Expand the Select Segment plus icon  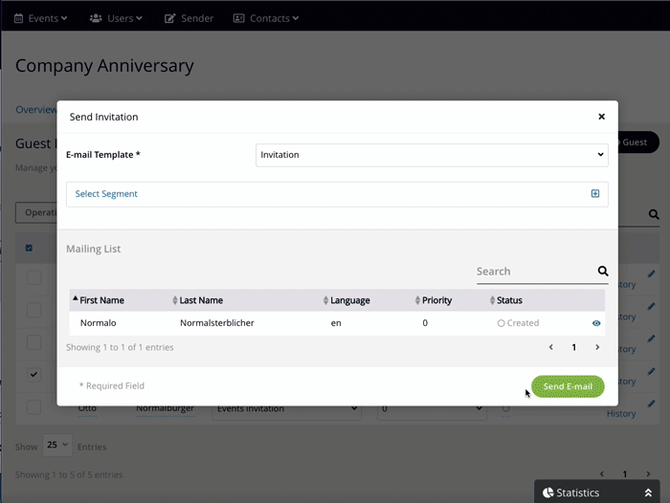[595, 194]
